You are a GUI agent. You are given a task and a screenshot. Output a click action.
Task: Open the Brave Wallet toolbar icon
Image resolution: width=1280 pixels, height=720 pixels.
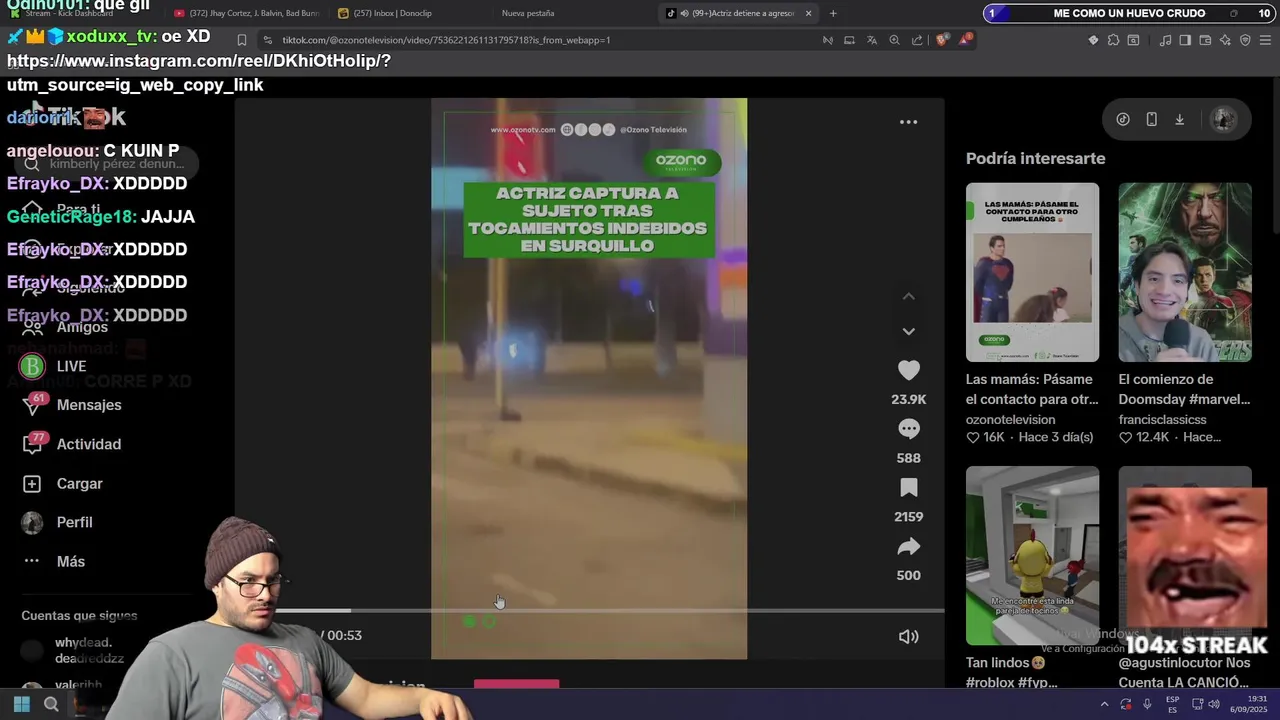[x=1205, y=40]
